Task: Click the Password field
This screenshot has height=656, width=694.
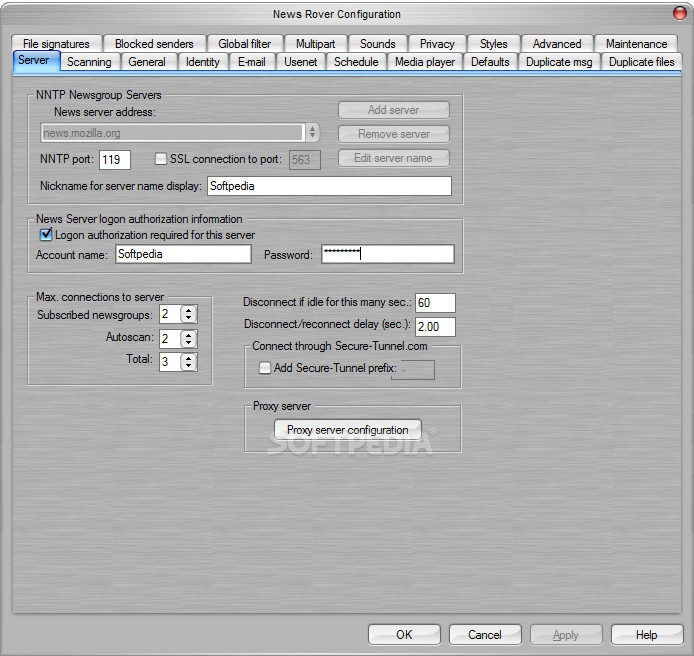Action: (388, 254)
